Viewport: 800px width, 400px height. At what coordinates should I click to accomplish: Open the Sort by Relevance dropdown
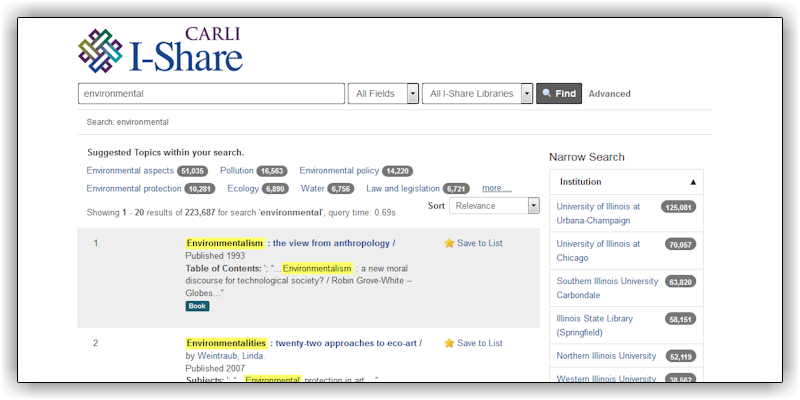(494, 205)
